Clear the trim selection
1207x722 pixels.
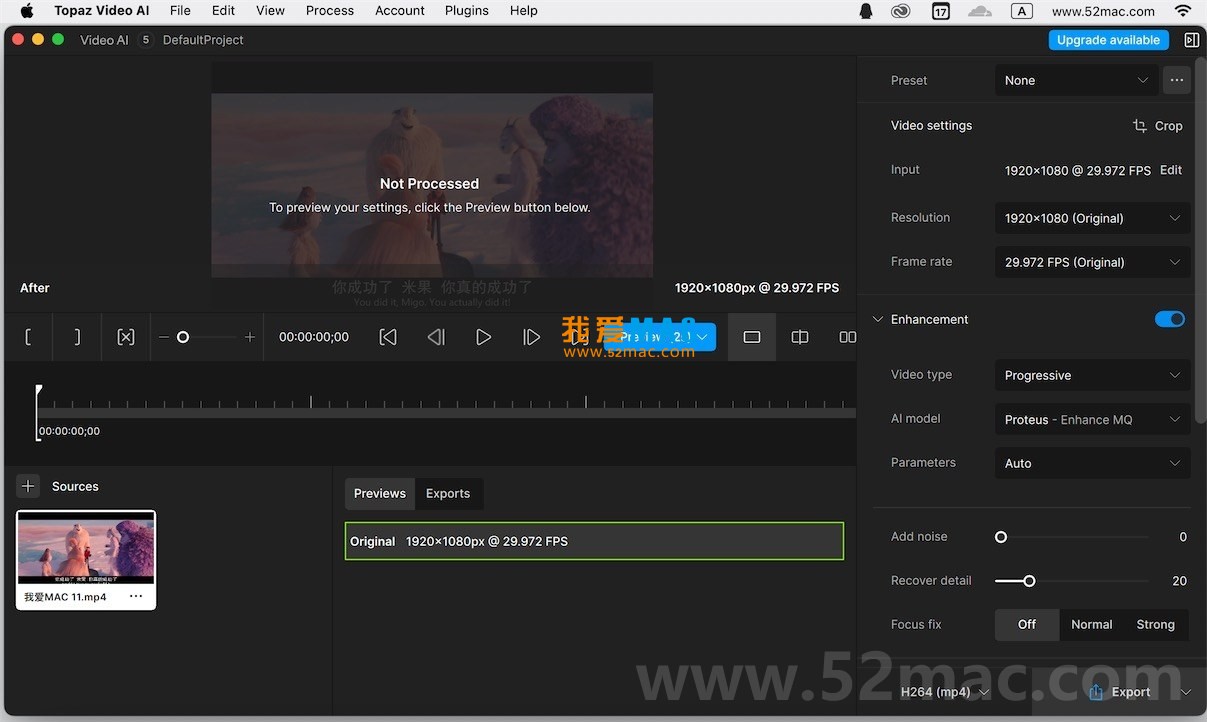pyautogui.click(x=126, y=337)
